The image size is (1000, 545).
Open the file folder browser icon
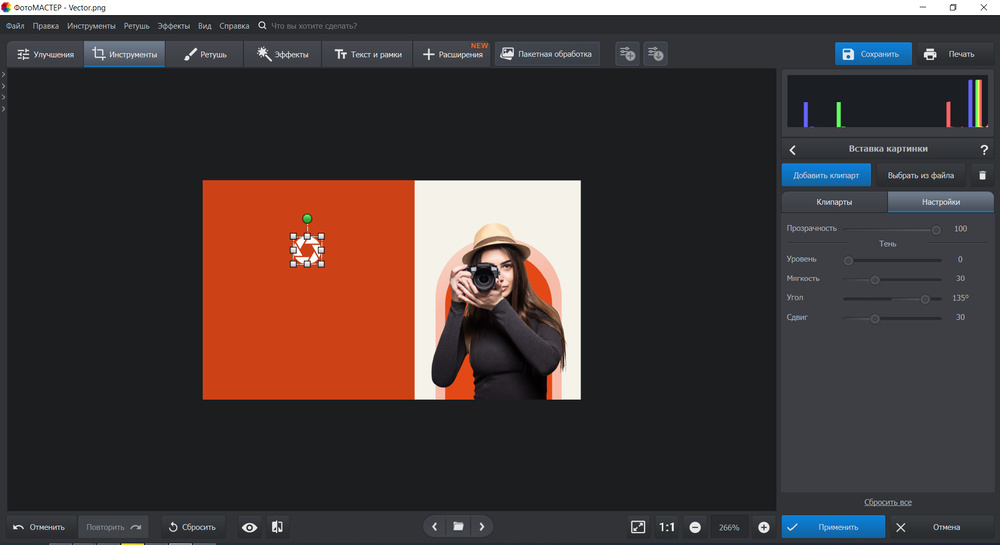point(458,526)
